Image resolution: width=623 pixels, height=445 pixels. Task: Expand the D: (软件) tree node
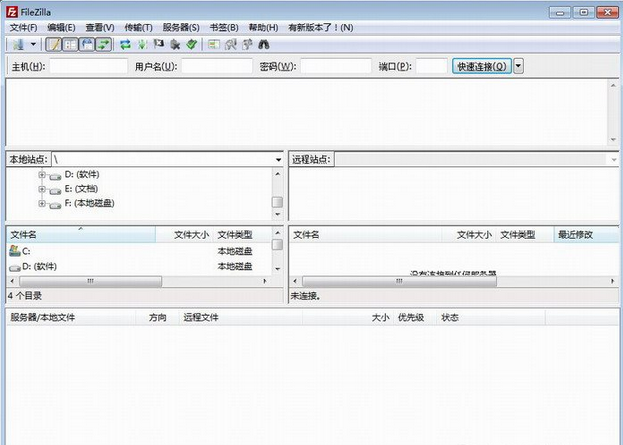pyautogui.click(x=42, y=174)
